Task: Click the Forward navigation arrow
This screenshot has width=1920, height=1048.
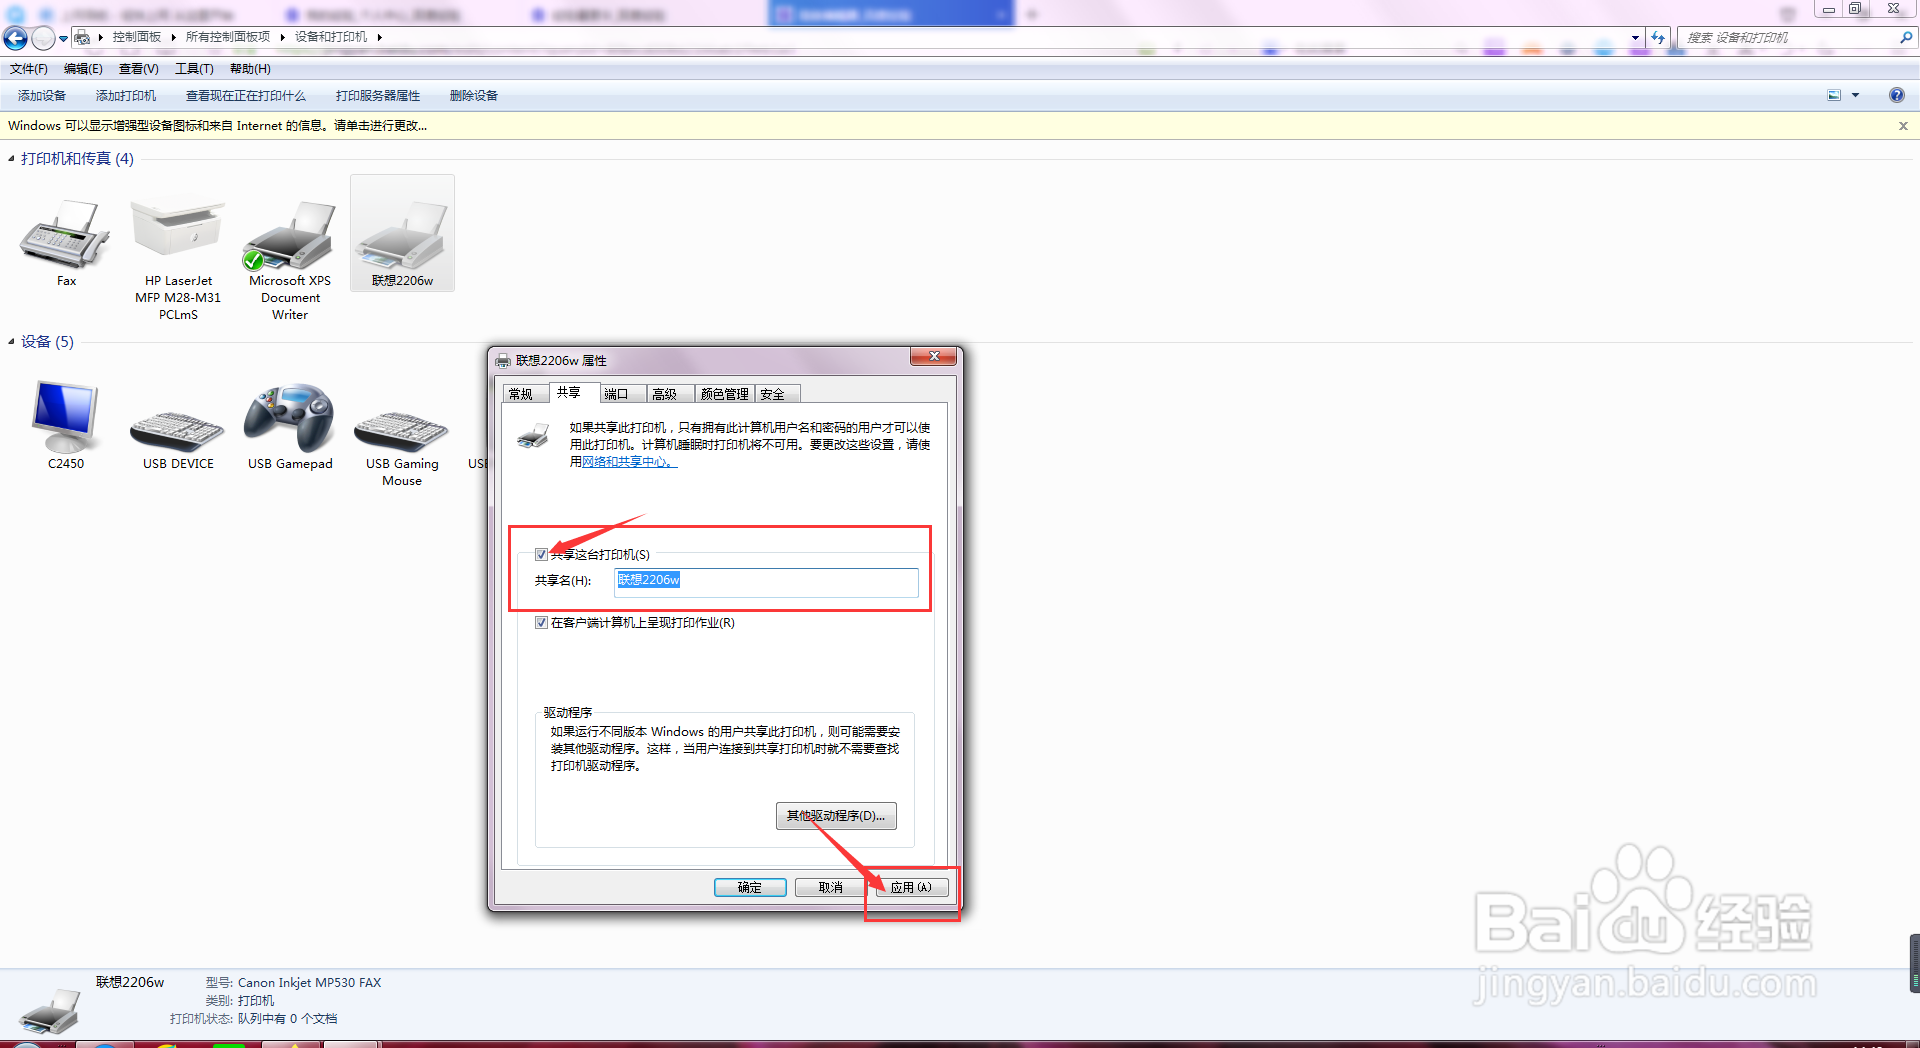Action: 42,38
